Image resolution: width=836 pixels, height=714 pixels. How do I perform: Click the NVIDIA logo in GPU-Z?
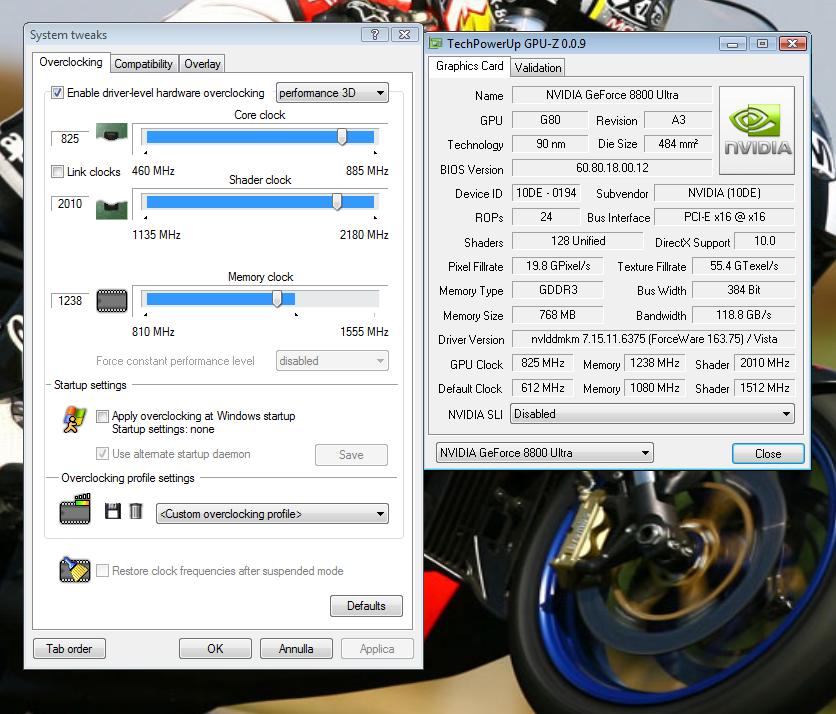pos(757,131)
